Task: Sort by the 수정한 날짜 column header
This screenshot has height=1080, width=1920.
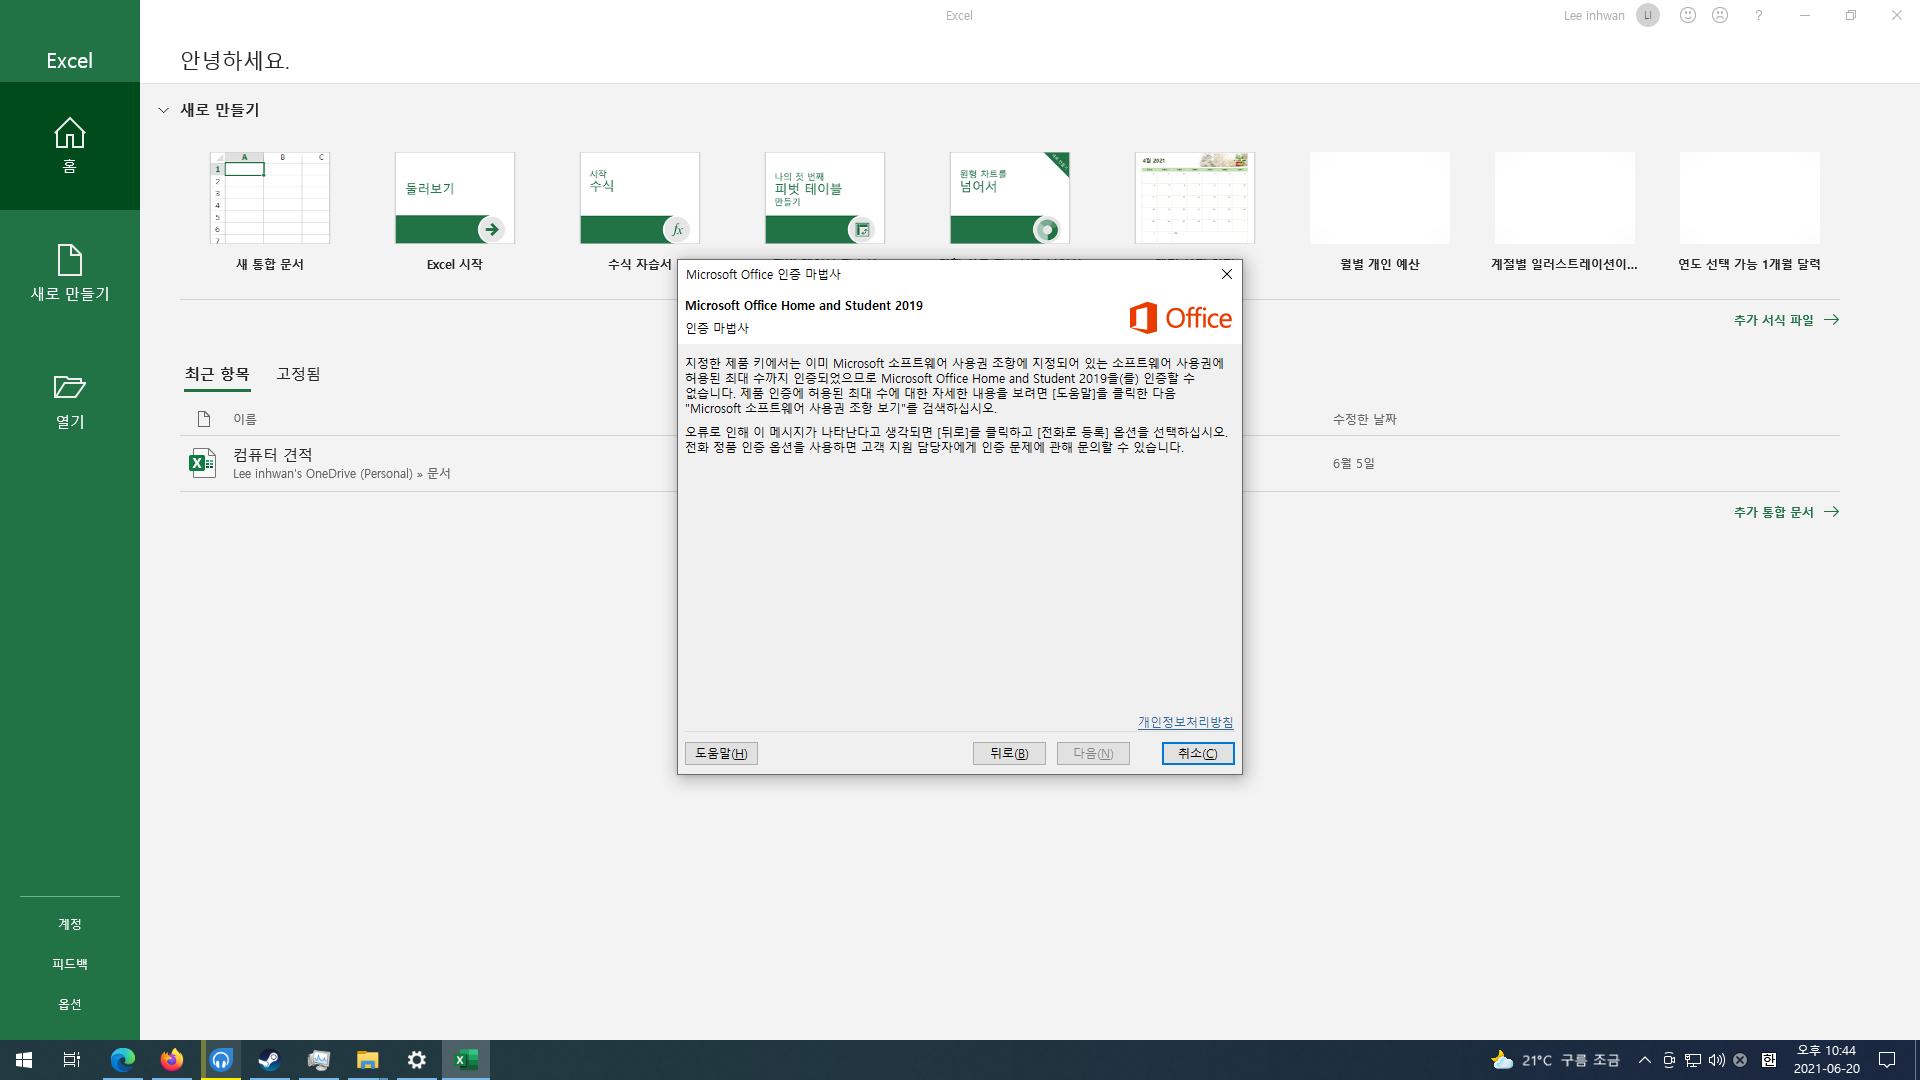Action: [x=1365, y=419]
